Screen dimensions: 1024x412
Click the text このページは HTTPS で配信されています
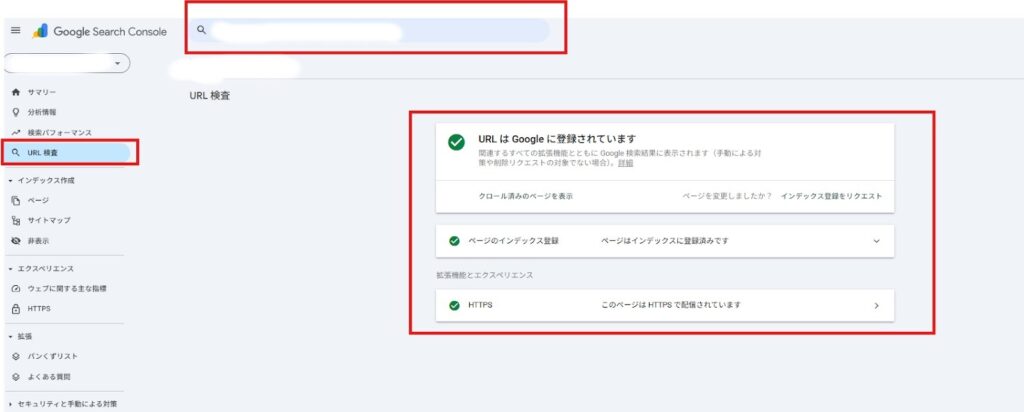[x=671, y=305]
